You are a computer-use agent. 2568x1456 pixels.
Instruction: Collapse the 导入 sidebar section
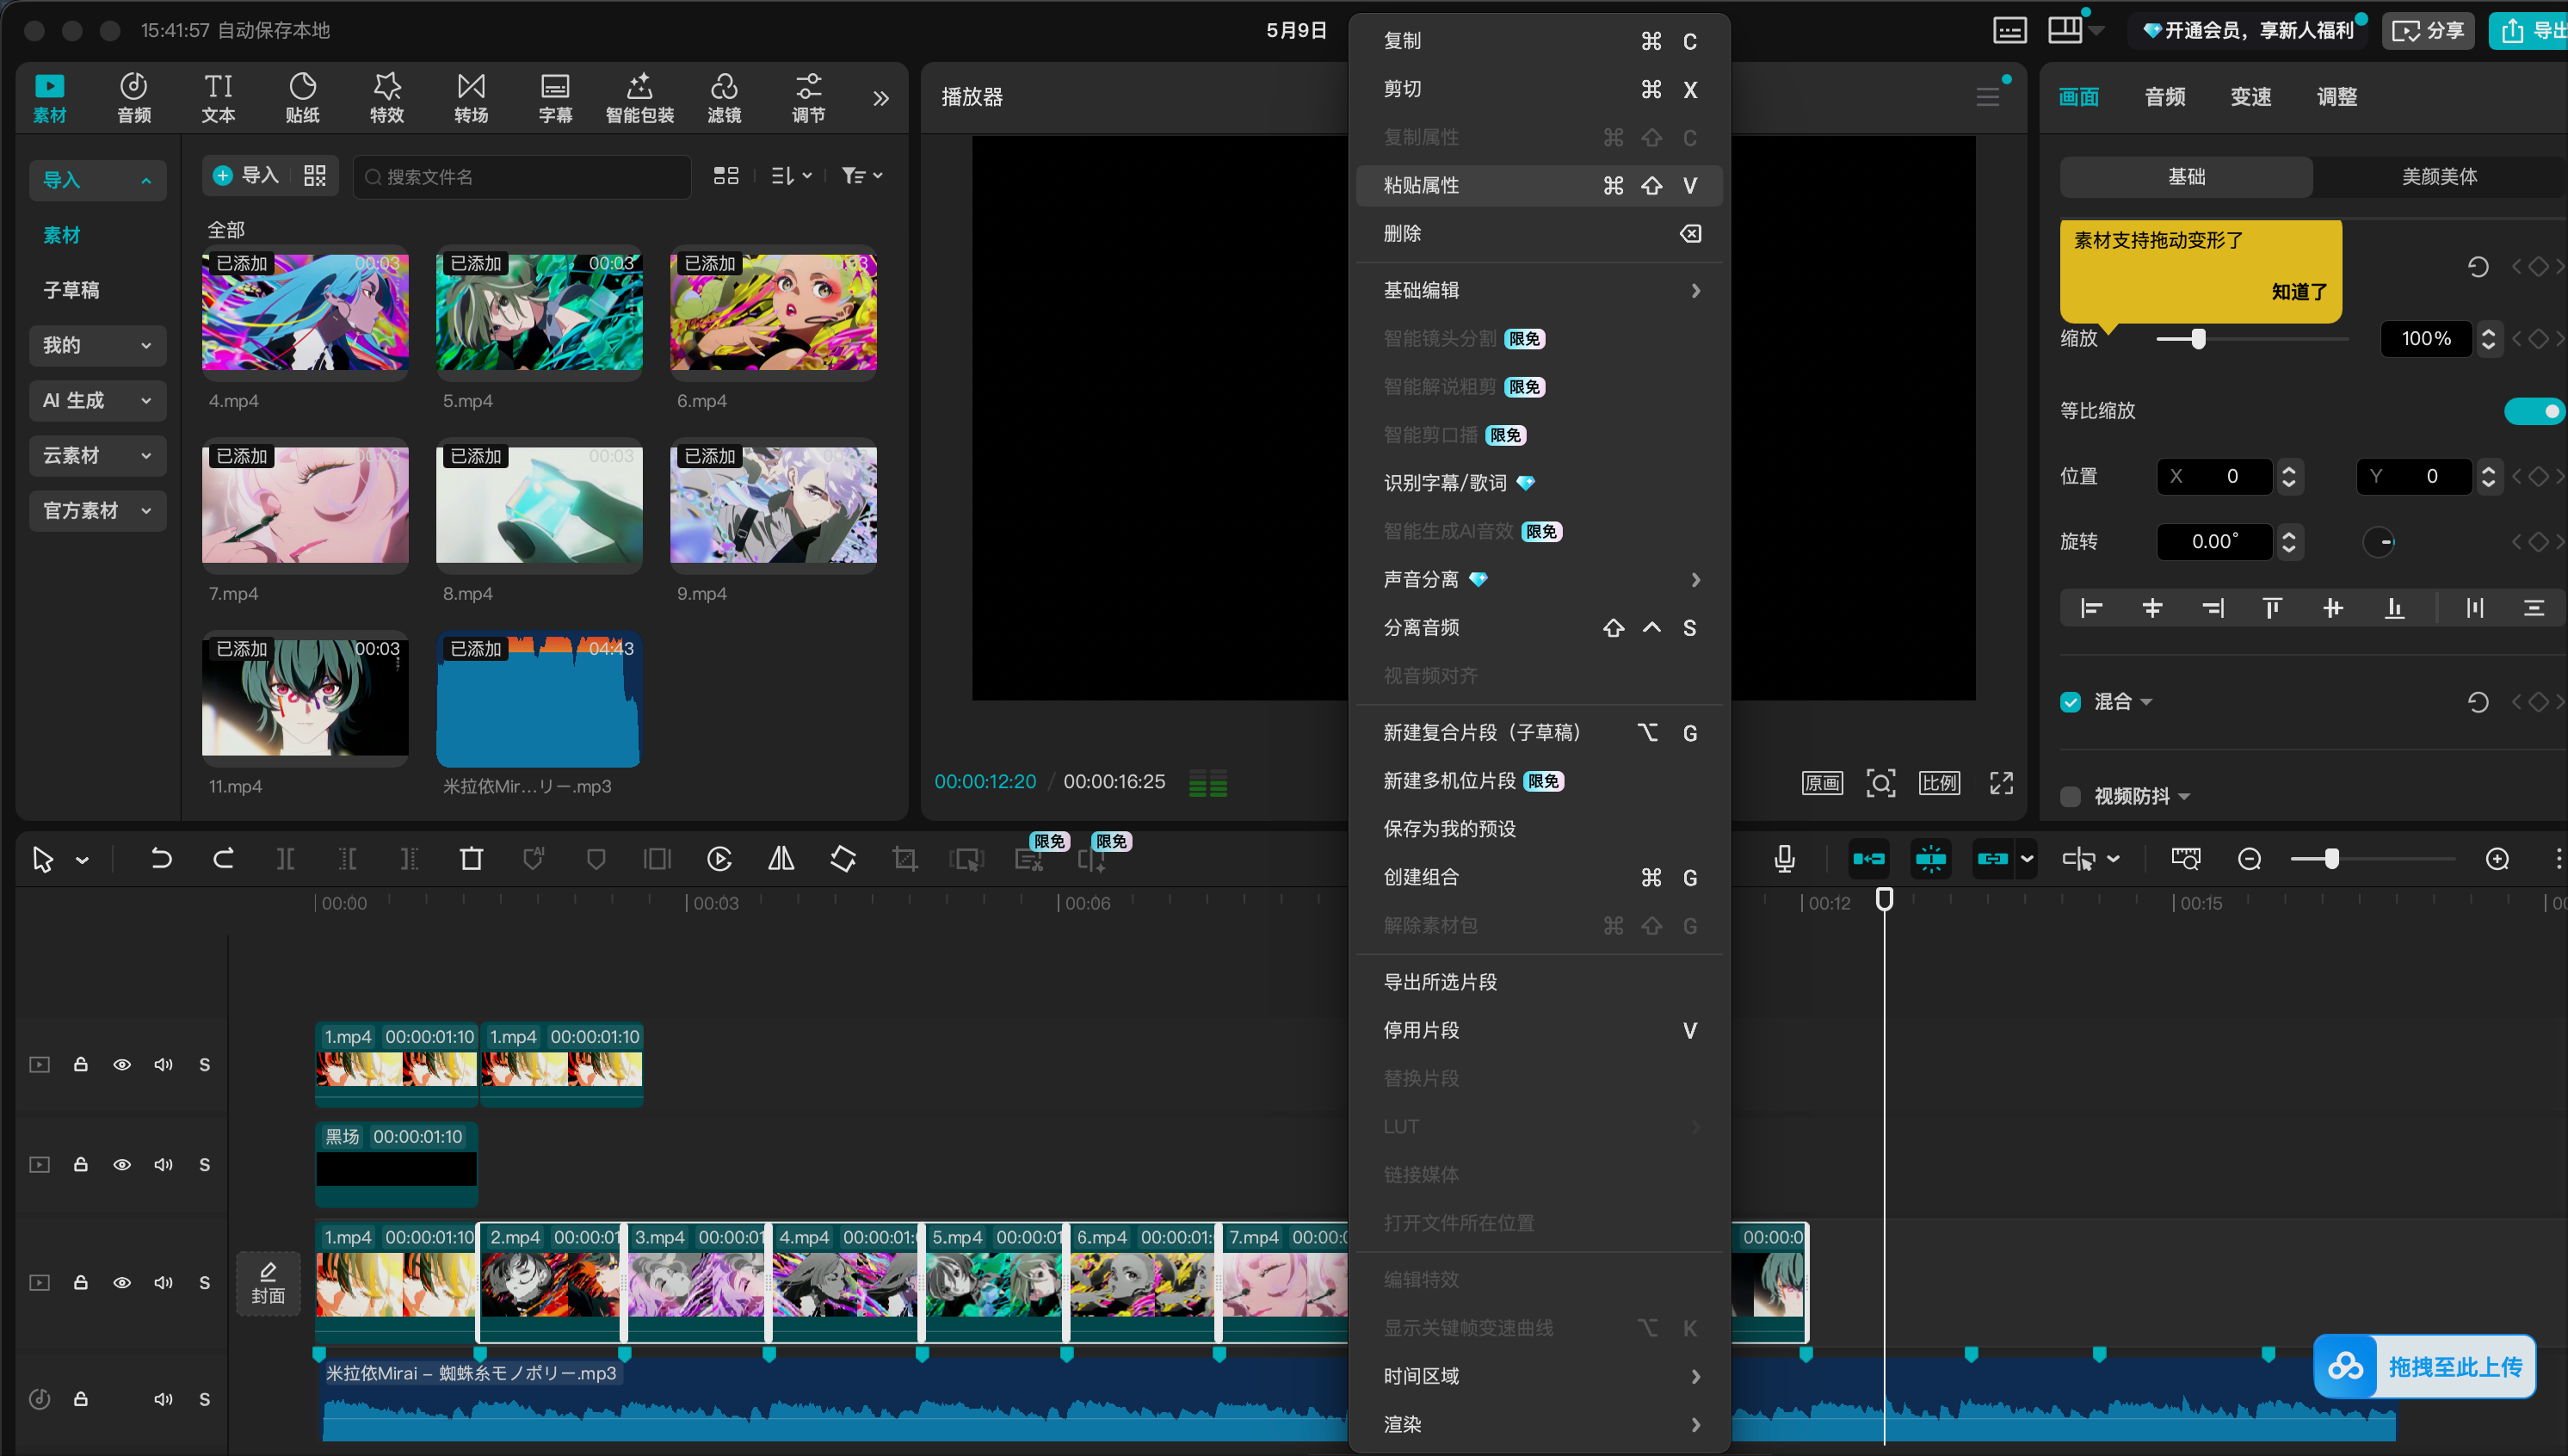coord(97,180)
